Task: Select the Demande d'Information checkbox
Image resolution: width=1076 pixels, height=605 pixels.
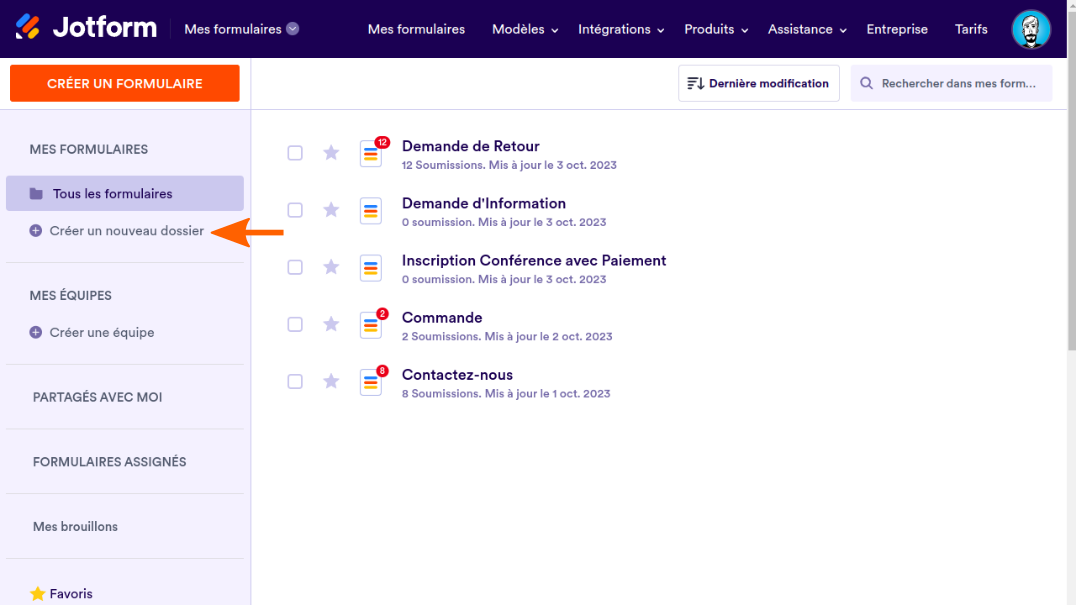Action: point(295,210)
